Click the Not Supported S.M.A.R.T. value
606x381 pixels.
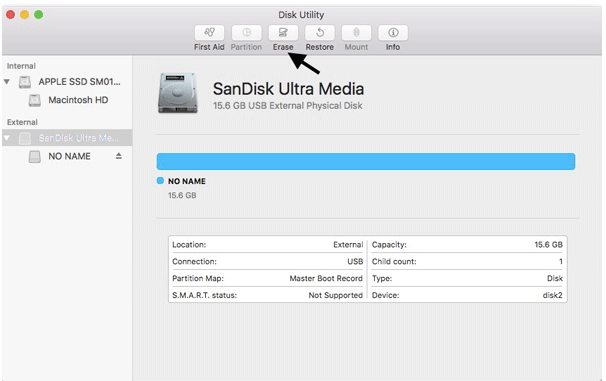point(335,295)
